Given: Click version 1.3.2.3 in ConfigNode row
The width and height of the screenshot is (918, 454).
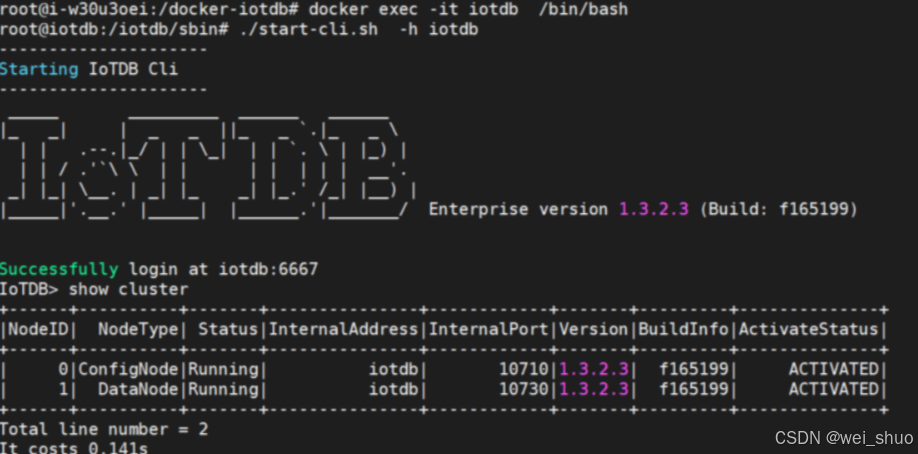Looking at the screenshot, I should coord(594,369).
